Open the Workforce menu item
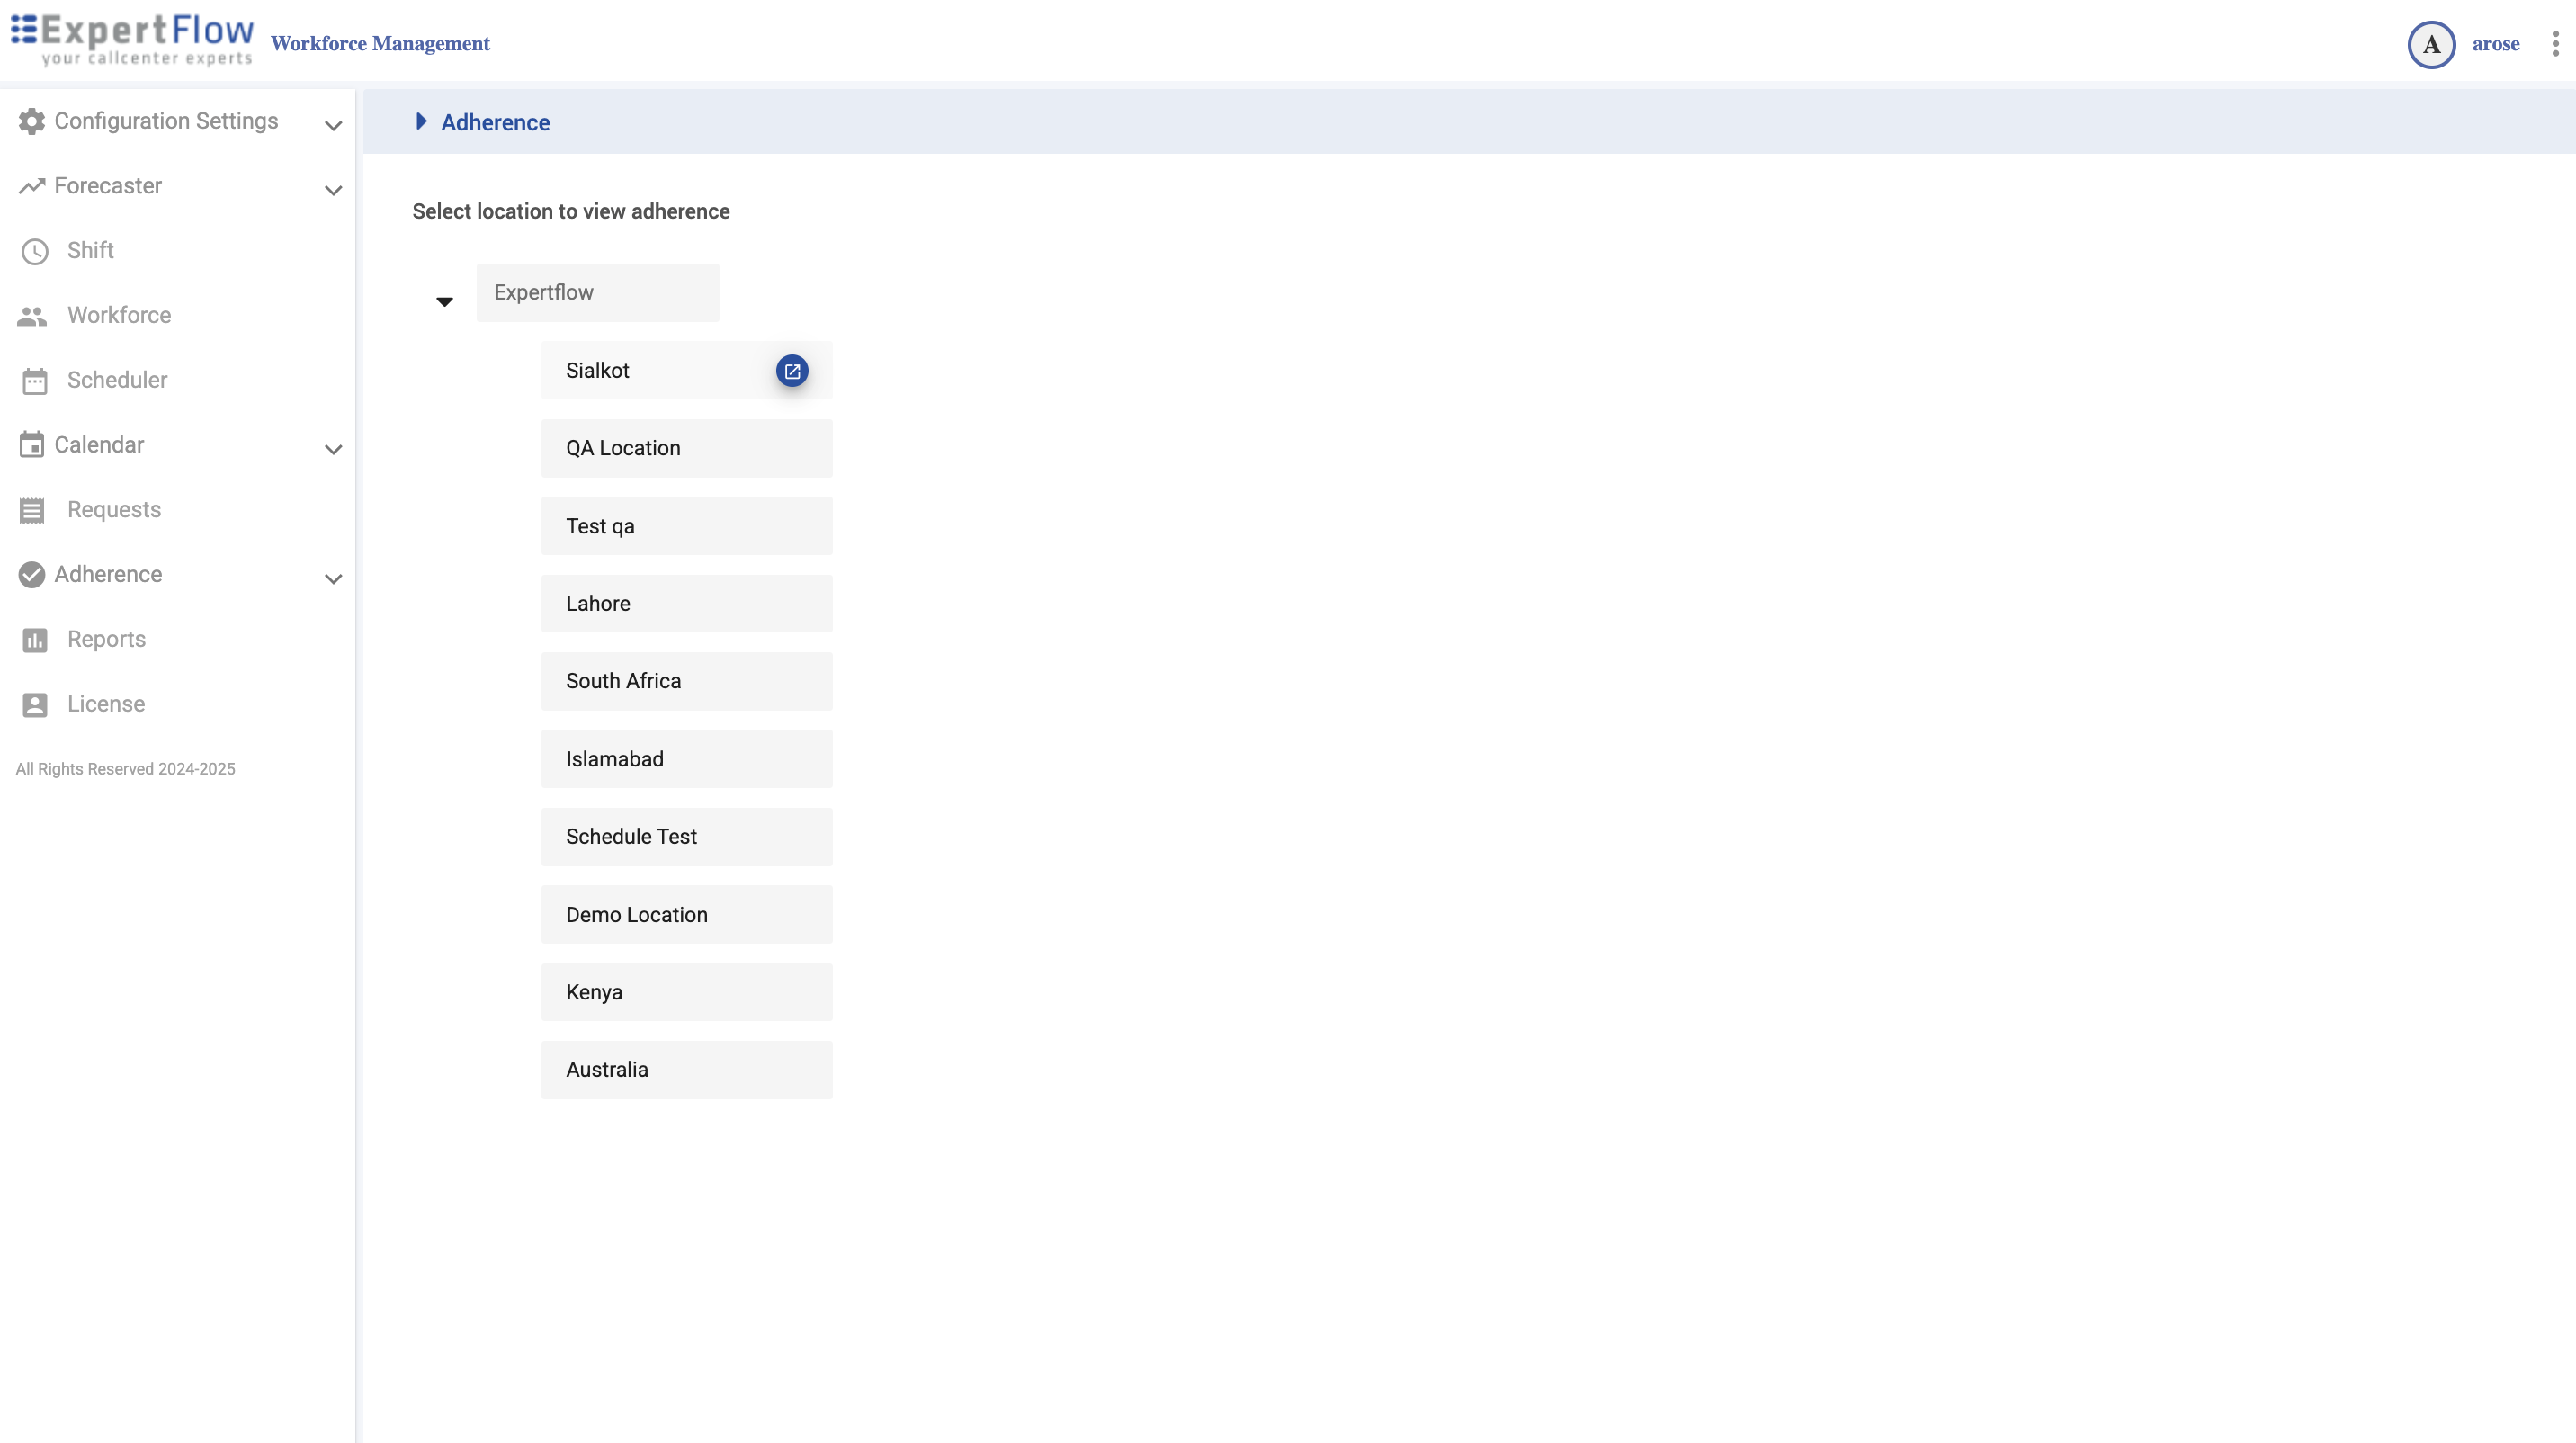The image size is (2576, 1443). pyautogui.click(x=119, y=315)
